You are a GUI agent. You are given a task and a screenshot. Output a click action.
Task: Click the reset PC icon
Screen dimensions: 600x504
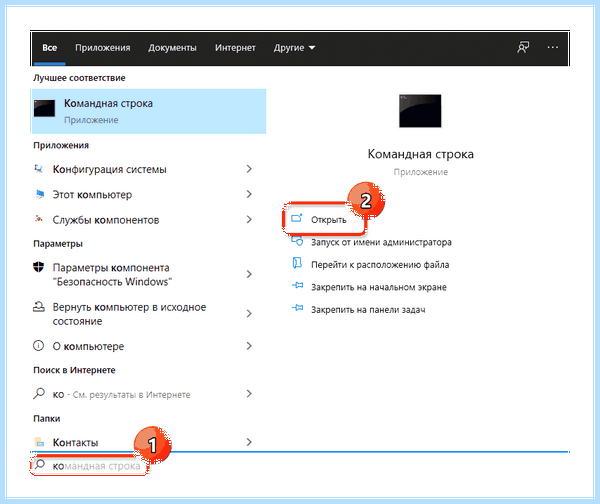coord(39,307)
